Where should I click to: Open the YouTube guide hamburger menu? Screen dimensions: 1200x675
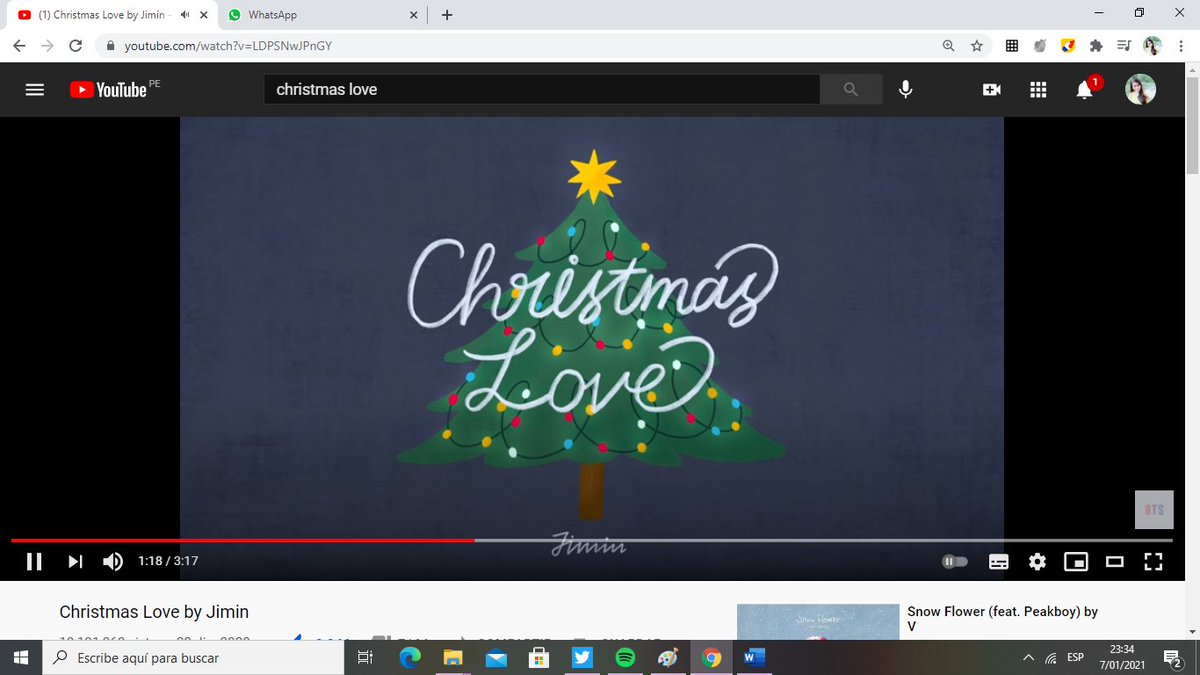pos(35,89)
